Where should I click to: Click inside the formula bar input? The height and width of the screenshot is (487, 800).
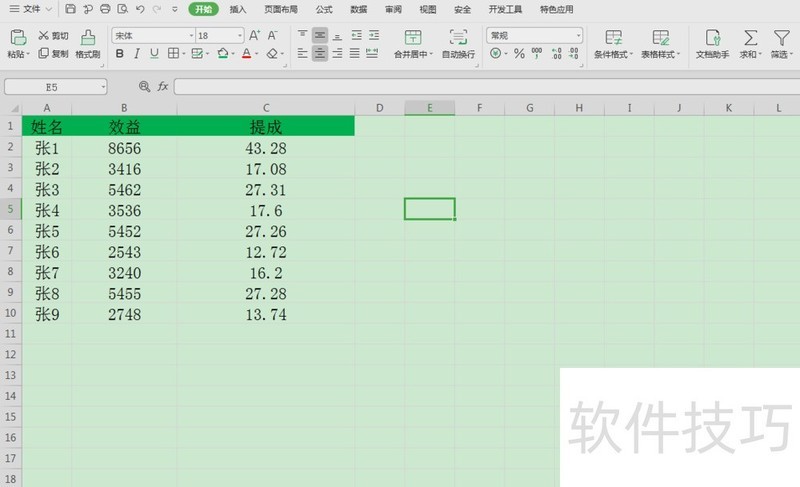tap(487, 87)
